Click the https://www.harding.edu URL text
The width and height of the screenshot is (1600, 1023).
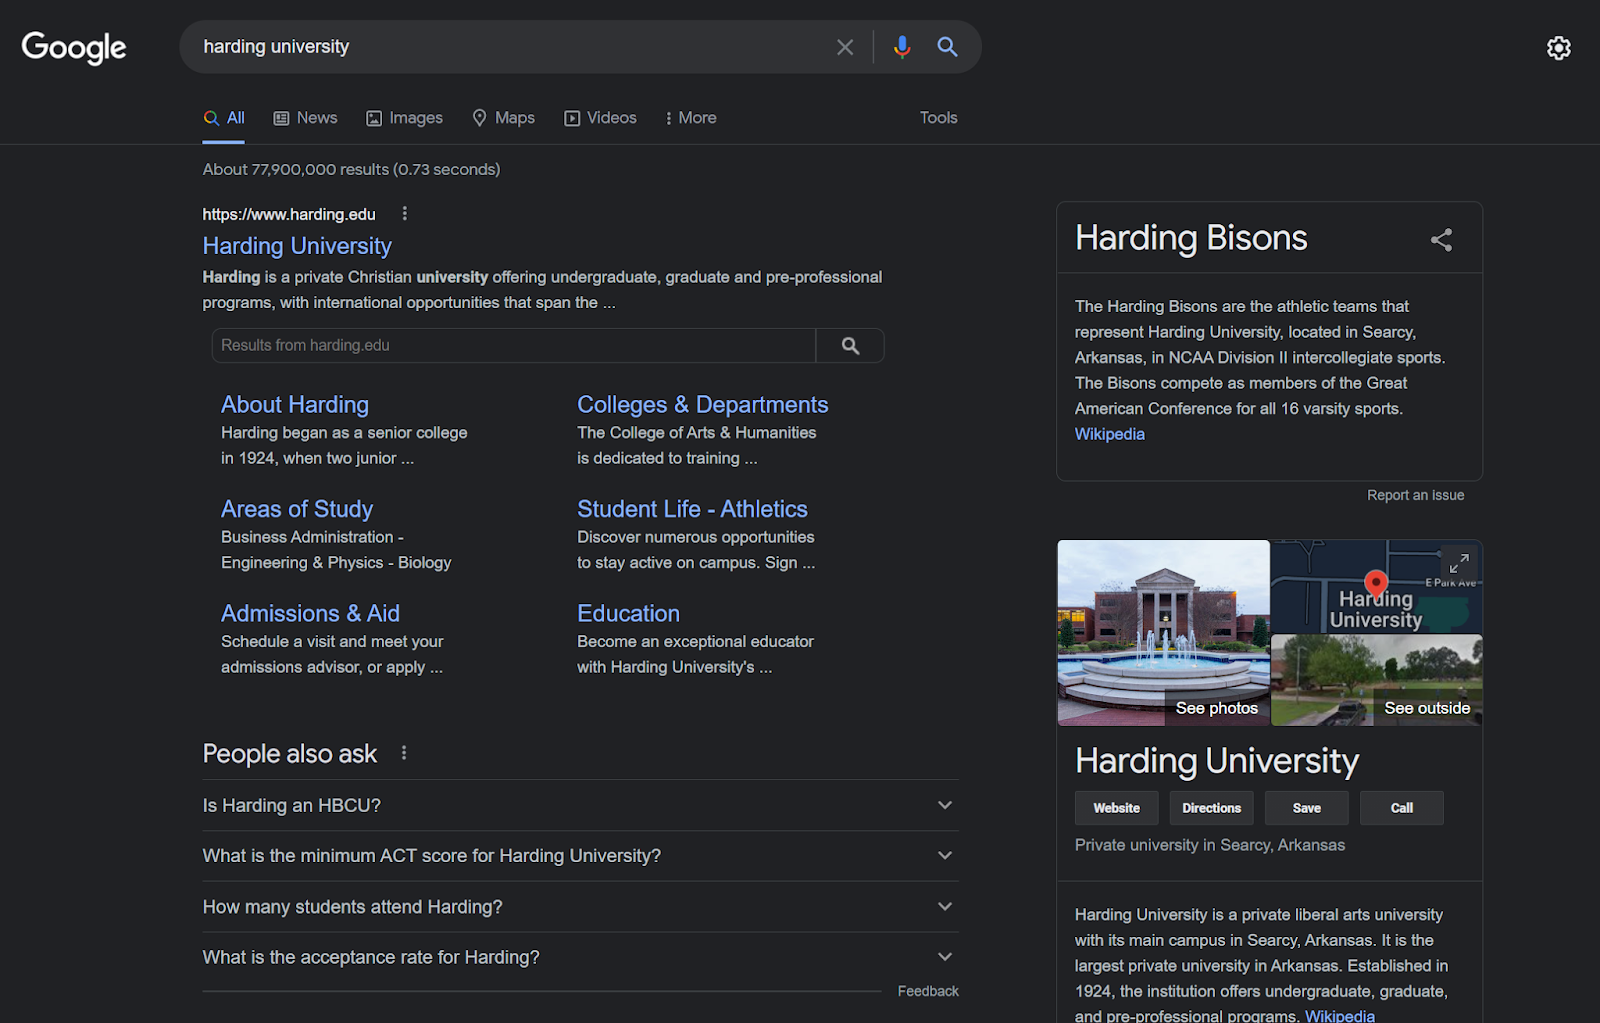[x=289, y=214]
